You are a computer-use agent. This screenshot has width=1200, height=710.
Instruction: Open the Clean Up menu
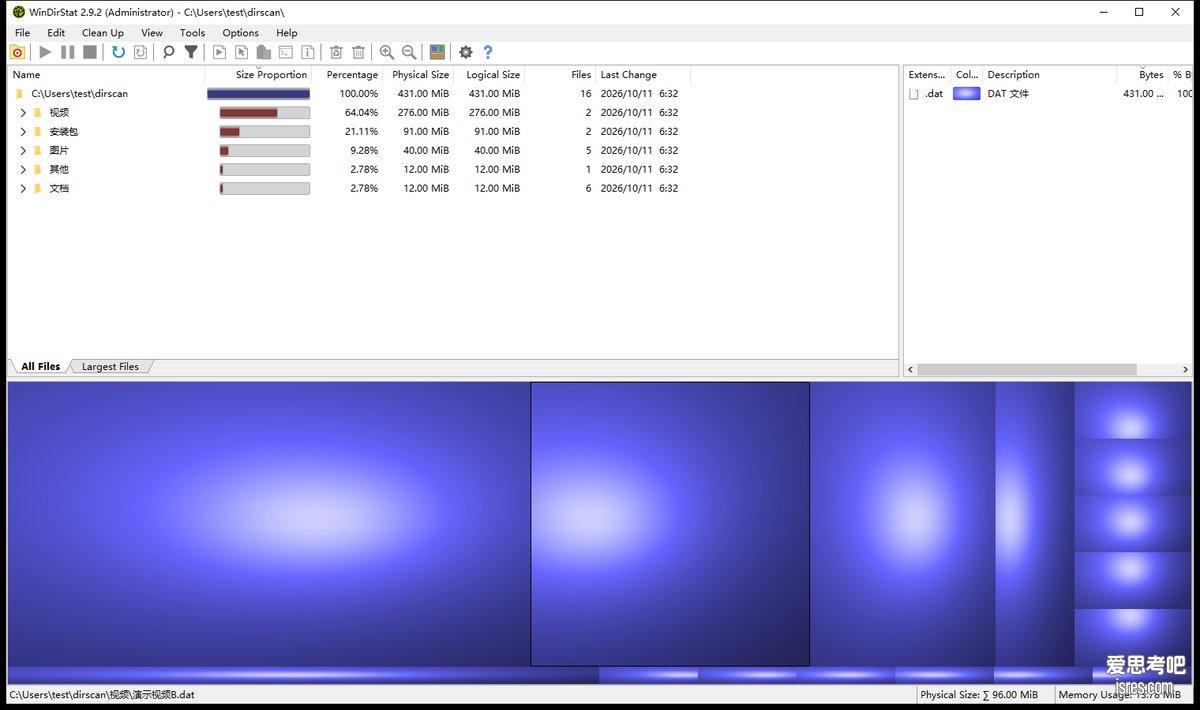click(103, 33)
